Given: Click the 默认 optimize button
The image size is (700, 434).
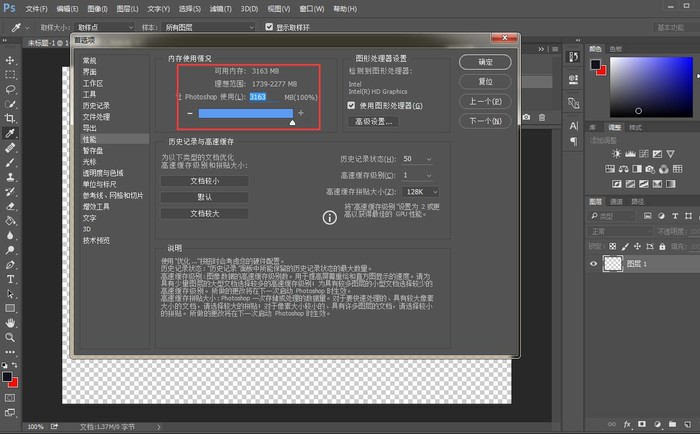Looking at the screenshot, I should tap(204, 197).
